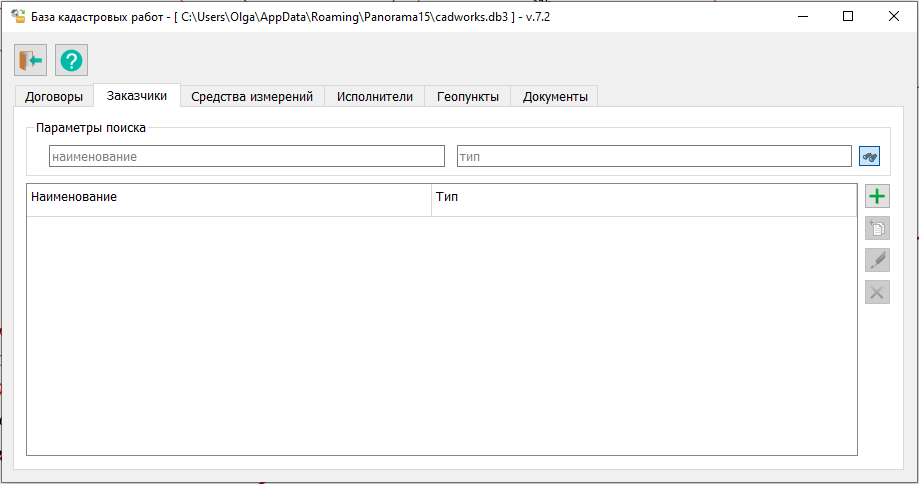Go to the Исполнители tab
The image size is (919, 484).
[374, 97]
